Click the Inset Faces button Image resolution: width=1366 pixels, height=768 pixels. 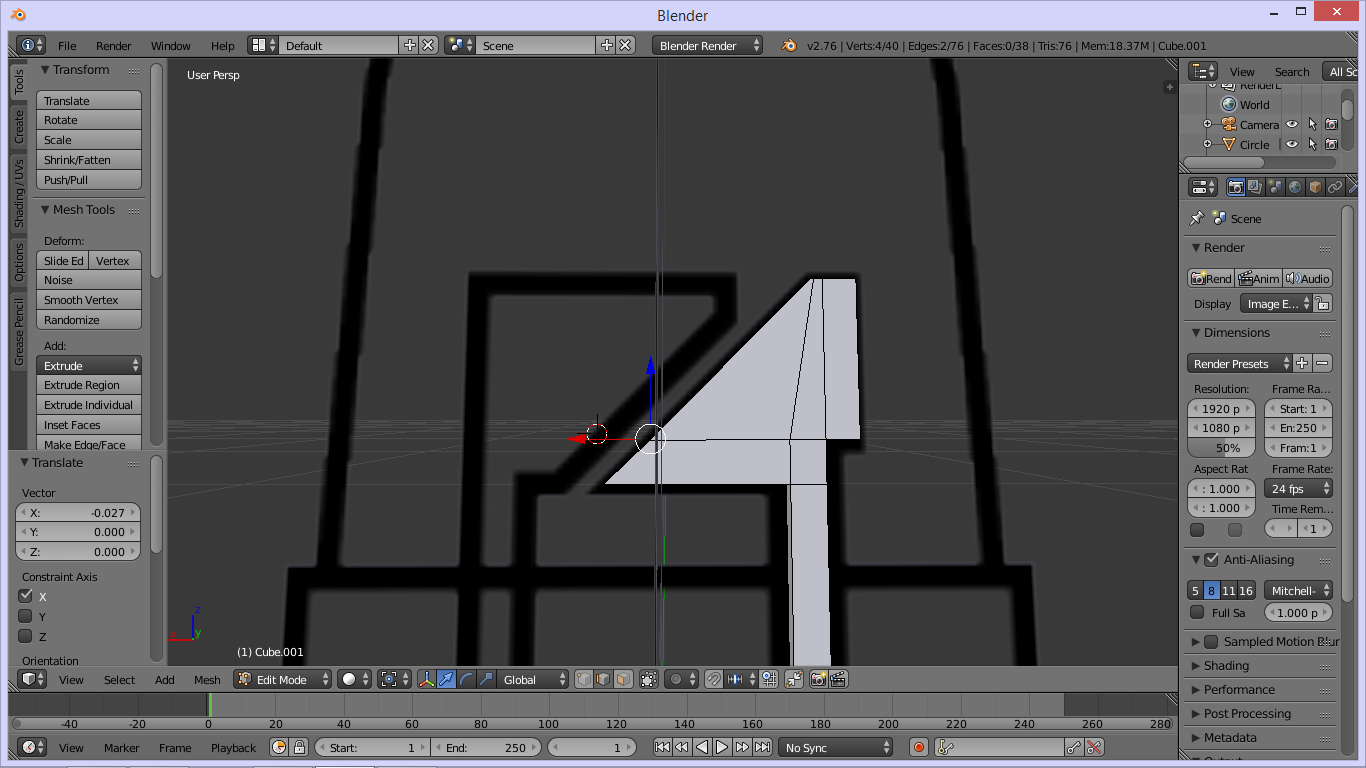tap(89, 425)
